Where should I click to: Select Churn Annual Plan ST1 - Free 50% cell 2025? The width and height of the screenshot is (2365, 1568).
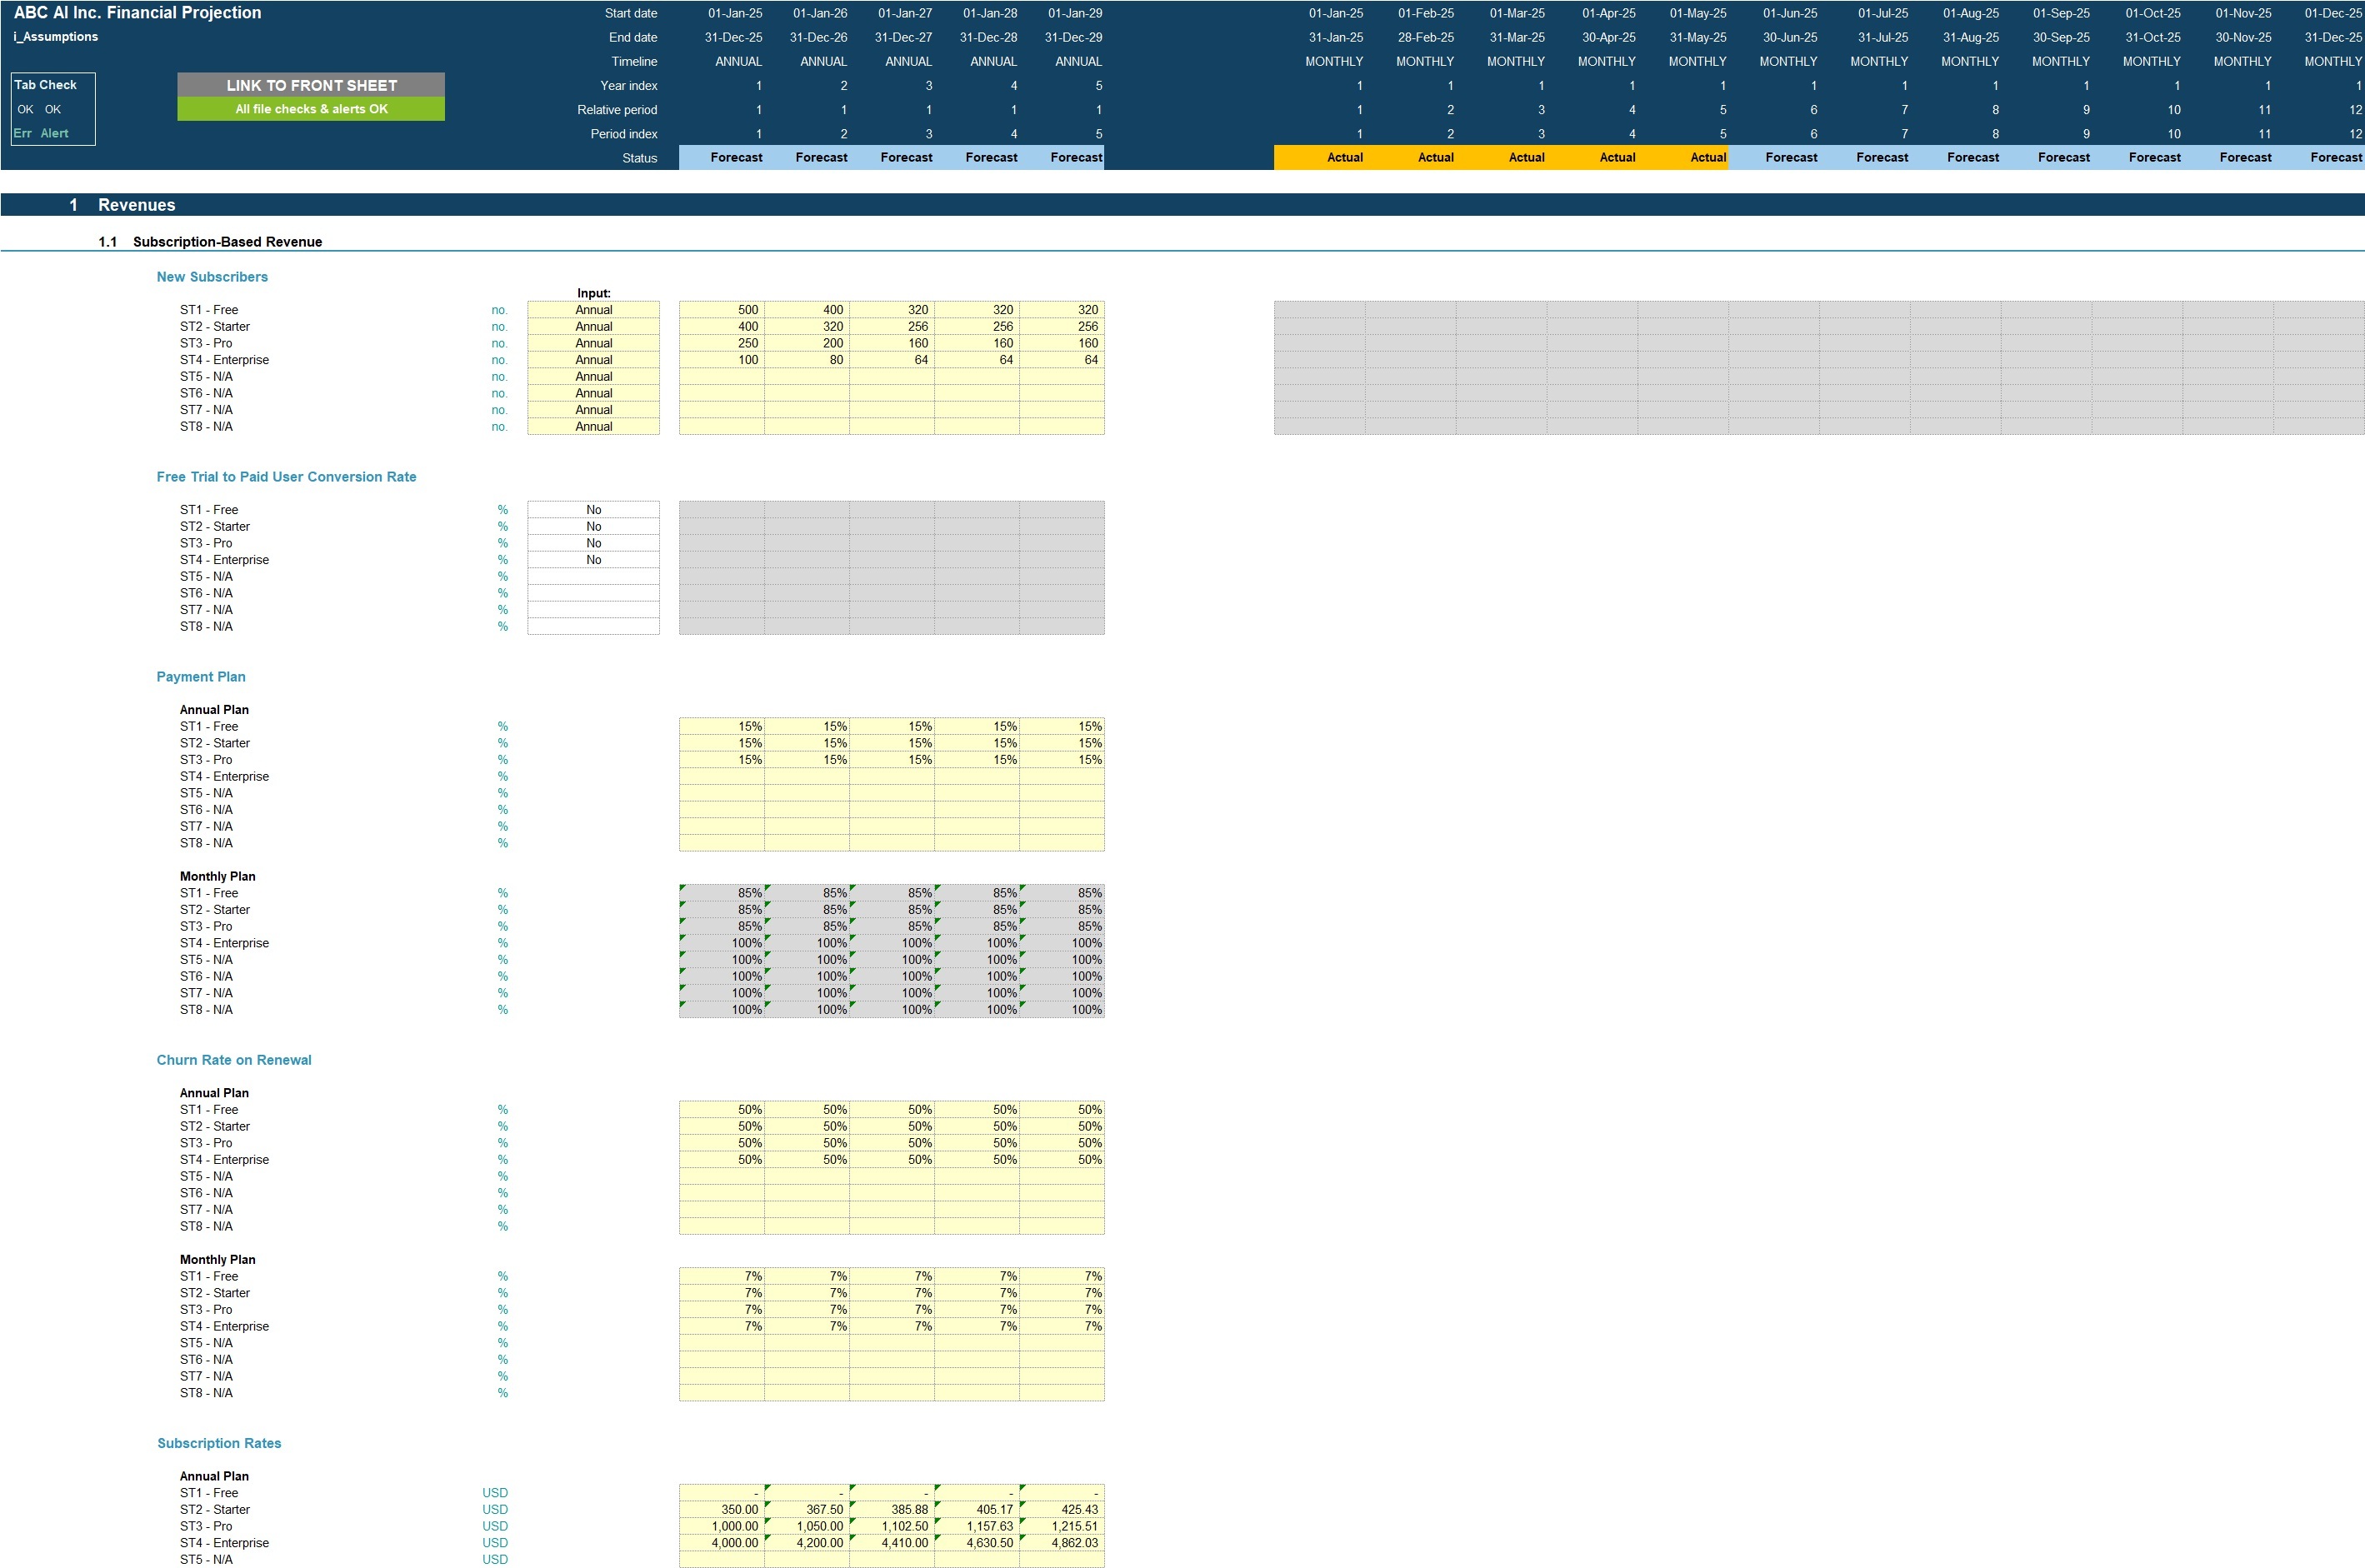click(x=722, y=1110)
